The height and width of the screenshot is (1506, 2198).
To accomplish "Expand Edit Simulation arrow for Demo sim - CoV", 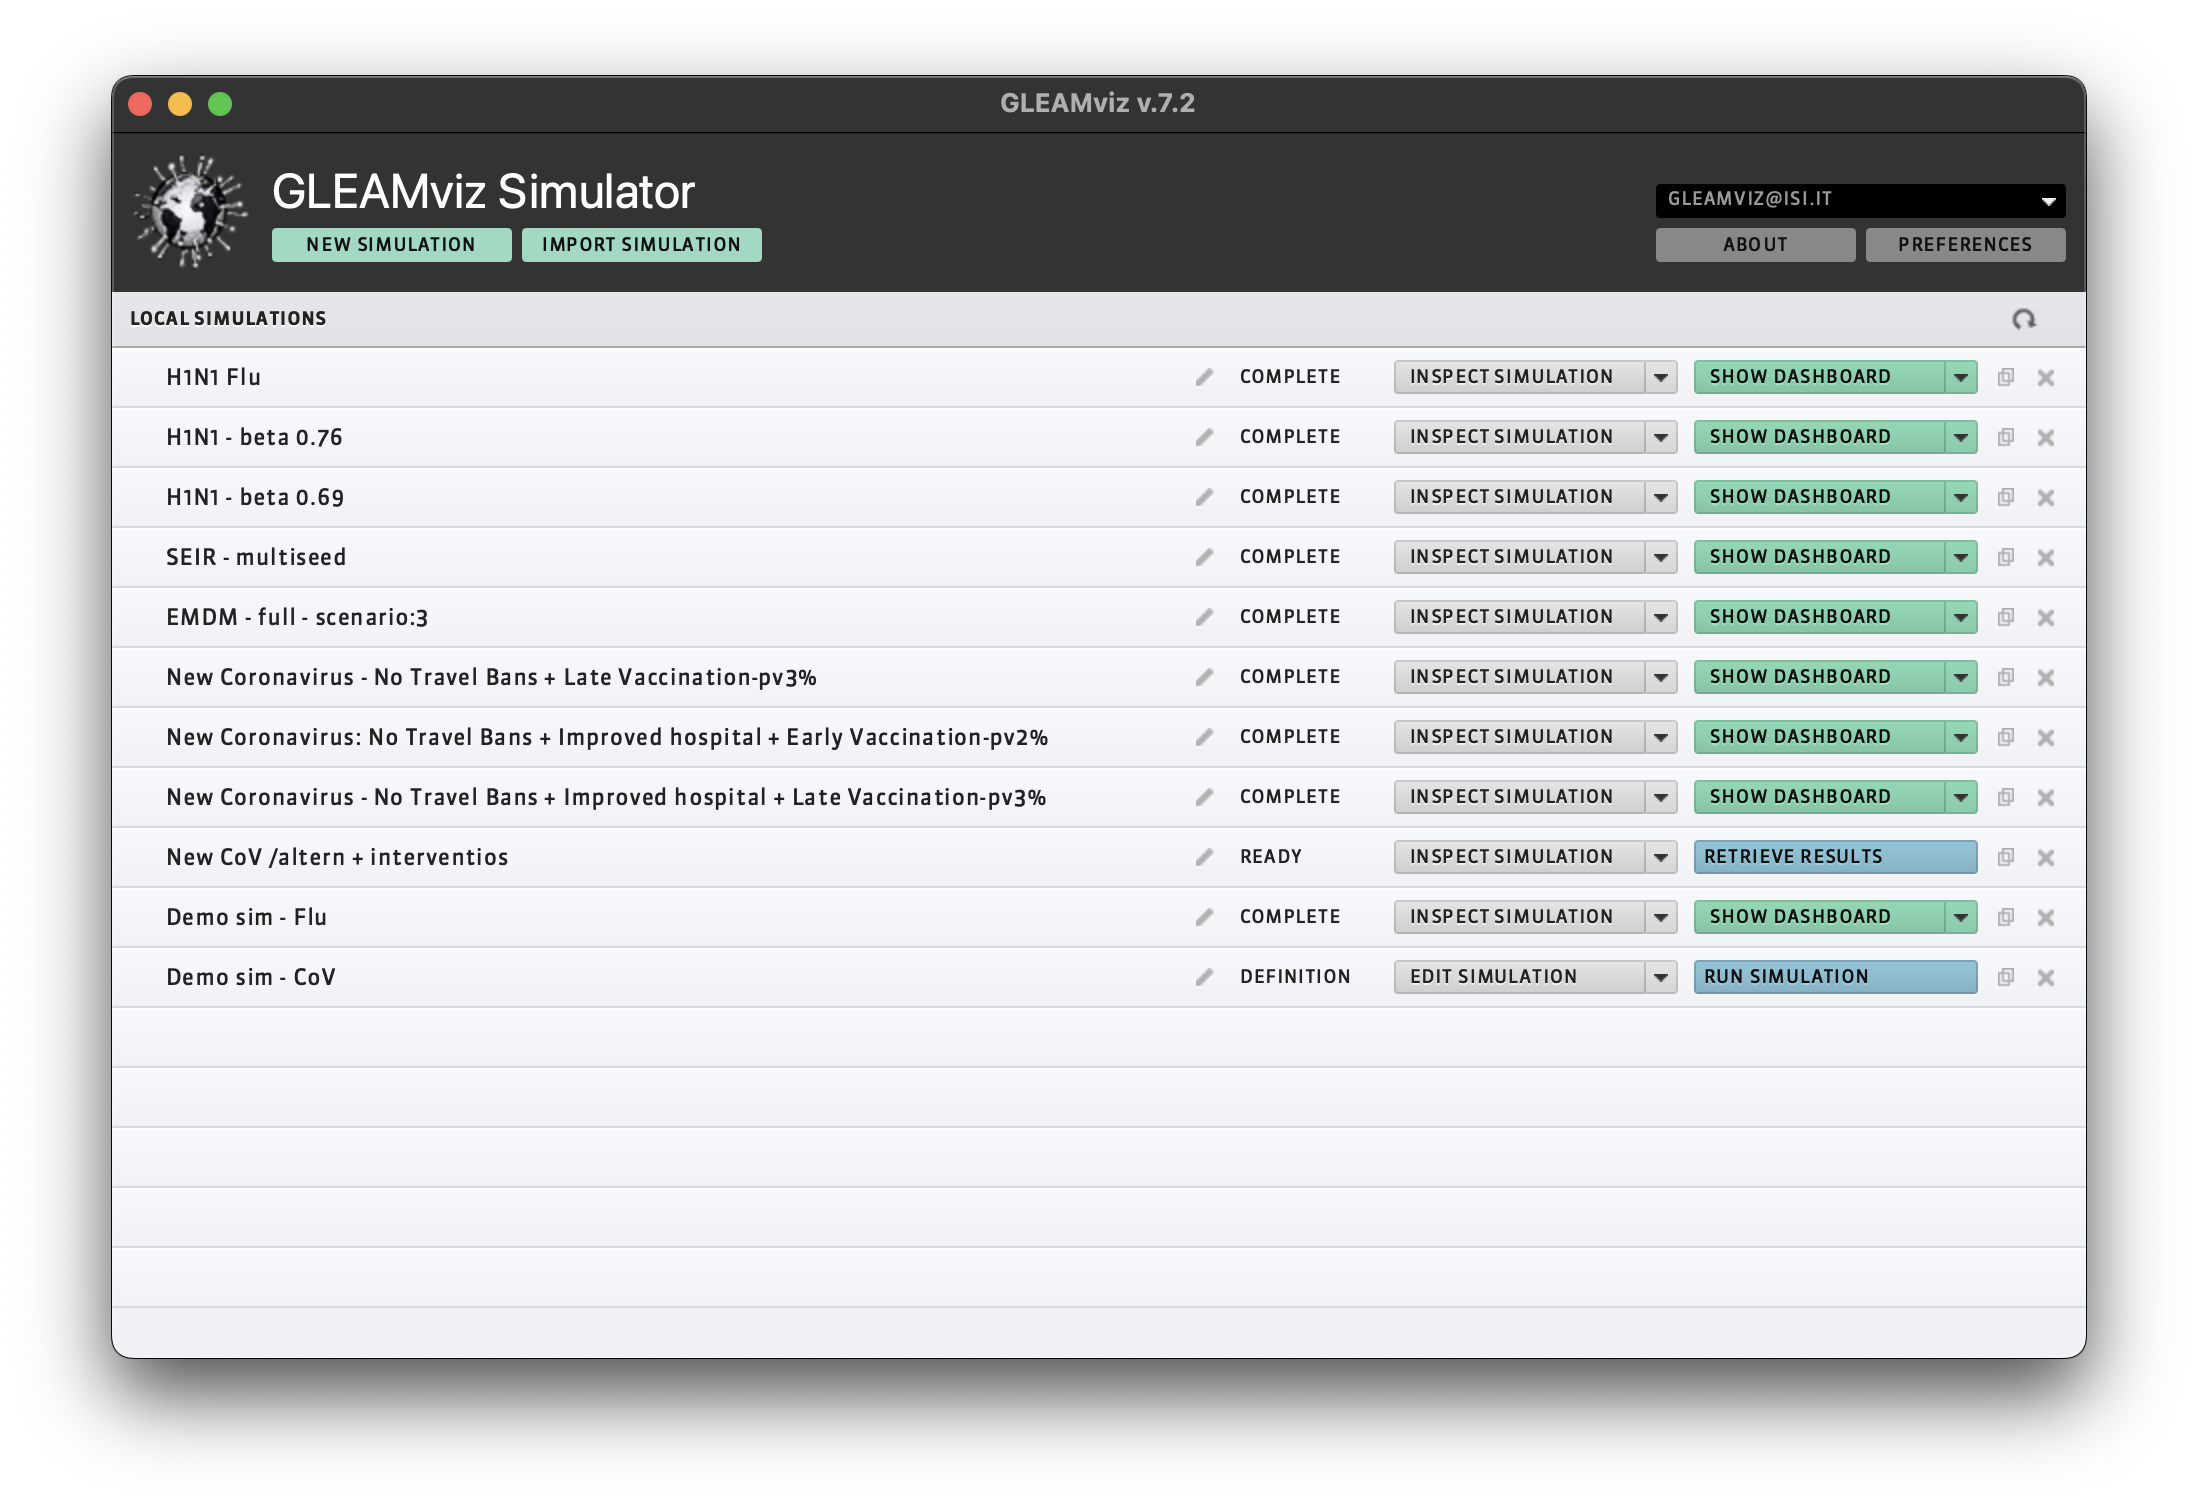I will pos(1661,977).
